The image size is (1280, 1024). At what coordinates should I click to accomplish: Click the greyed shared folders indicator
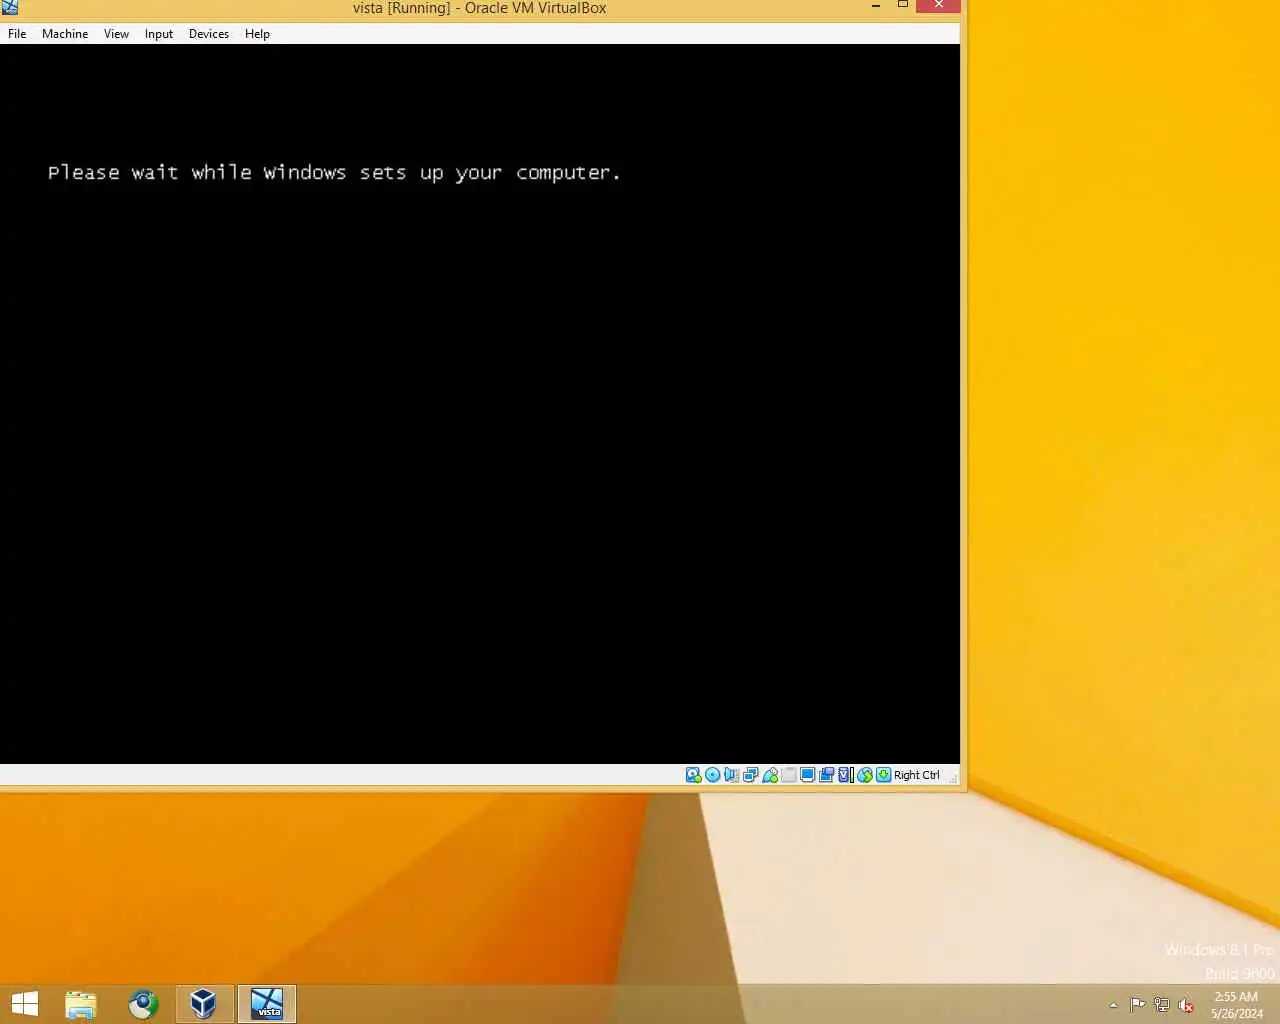tap(789, 775)
